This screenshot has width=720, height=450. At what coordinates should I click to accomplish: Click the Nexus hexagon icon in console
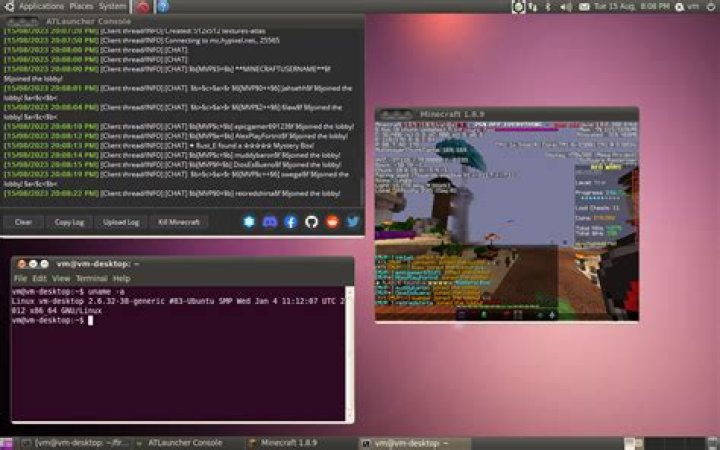pos(249,221)
